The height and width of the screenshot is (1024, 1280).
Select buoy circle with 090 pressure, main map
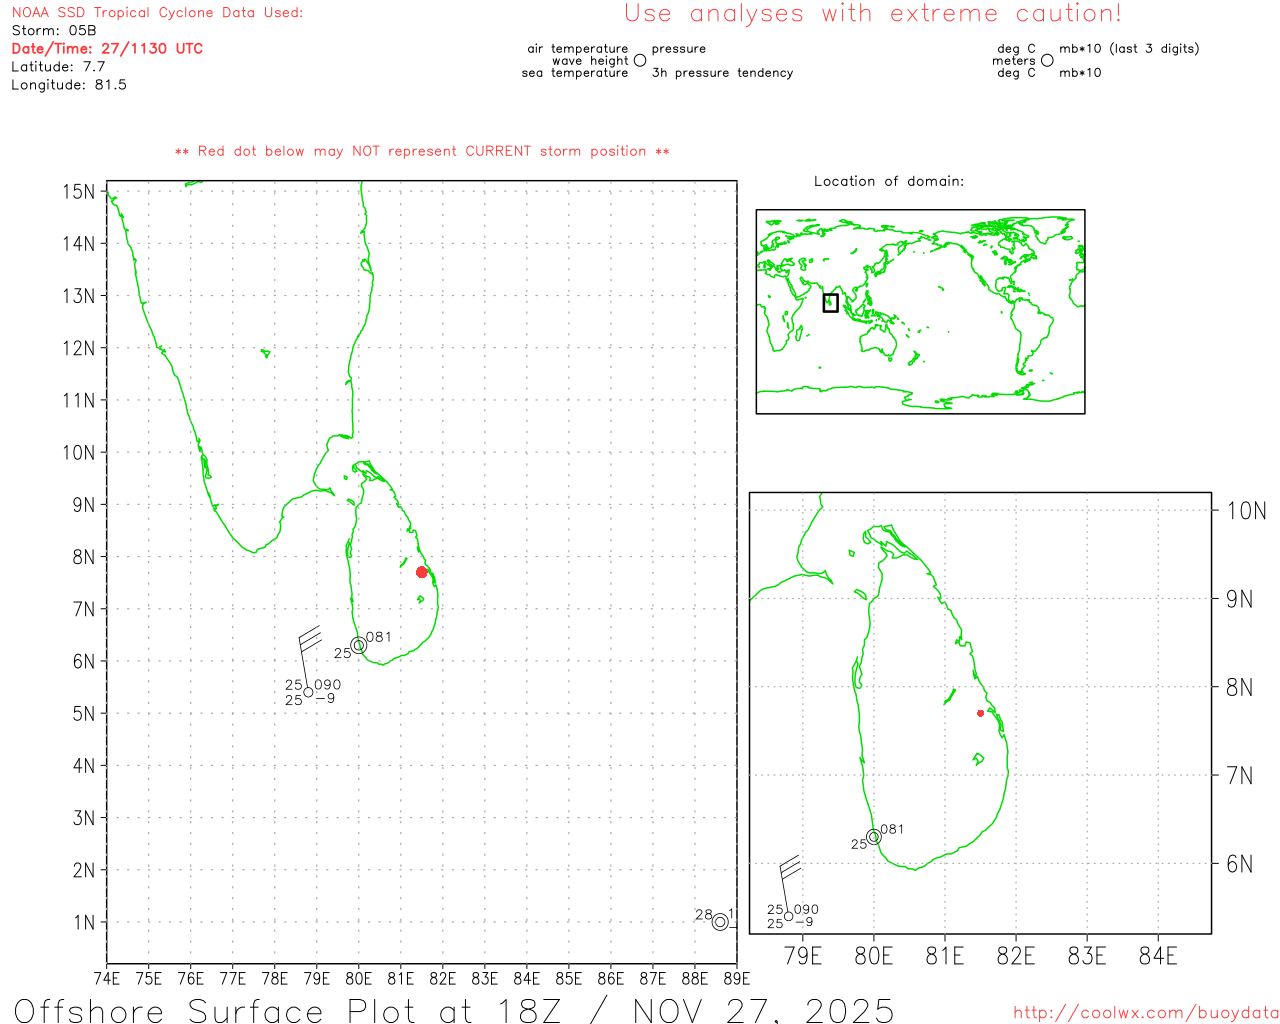click(308, 692)
